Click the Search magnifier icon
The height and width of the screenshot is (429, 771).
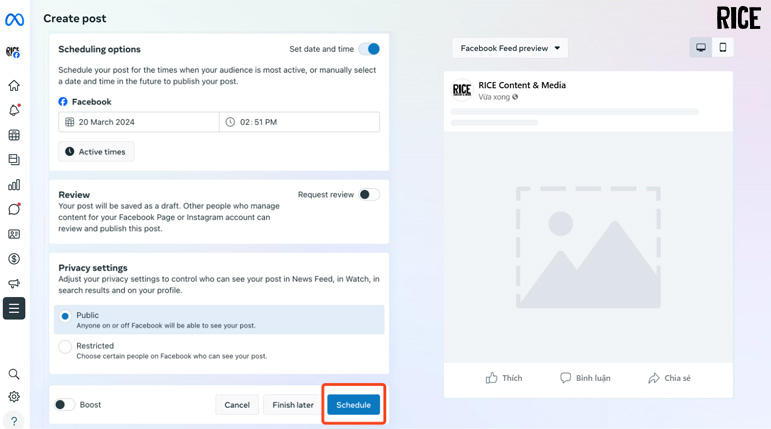(x=14, y=374)
